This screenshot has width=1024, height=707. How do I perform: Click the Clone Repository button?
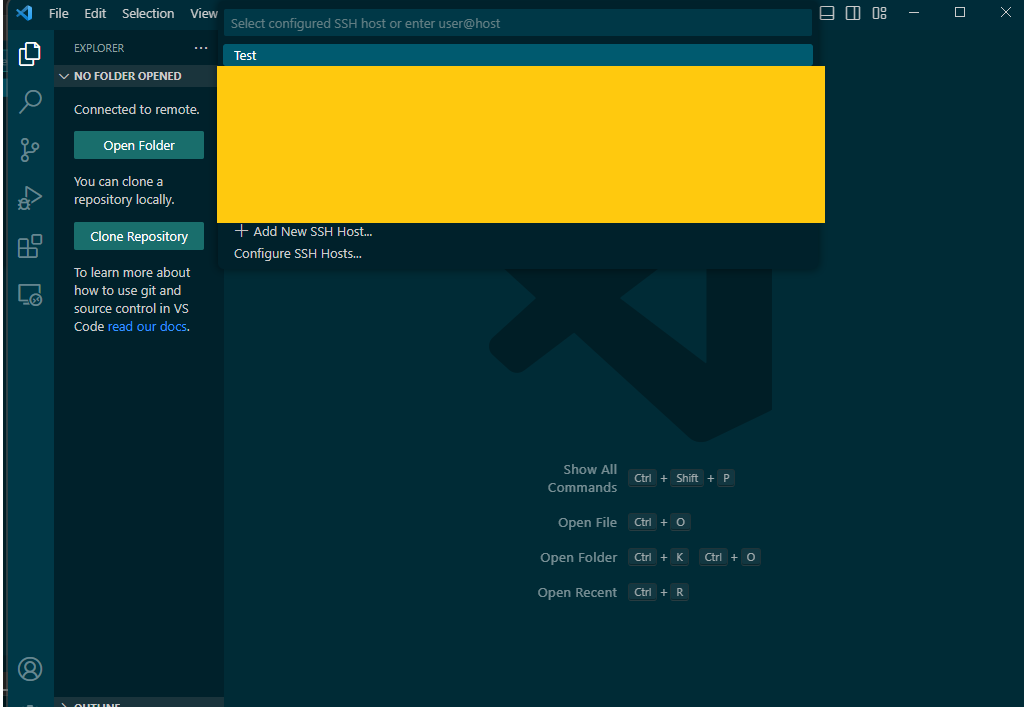[x=138, y=236]
